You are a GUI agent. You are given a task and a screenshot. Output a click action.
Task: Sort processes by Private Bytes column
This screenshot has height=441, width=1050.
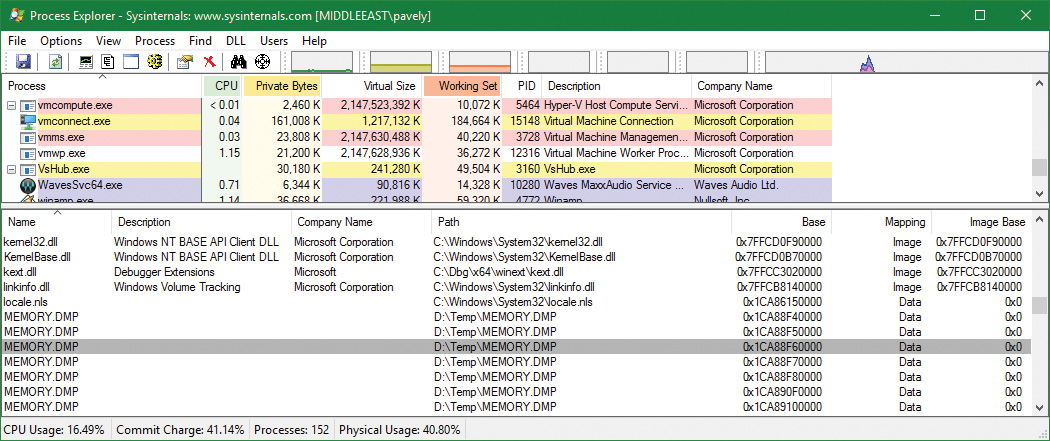282,86
